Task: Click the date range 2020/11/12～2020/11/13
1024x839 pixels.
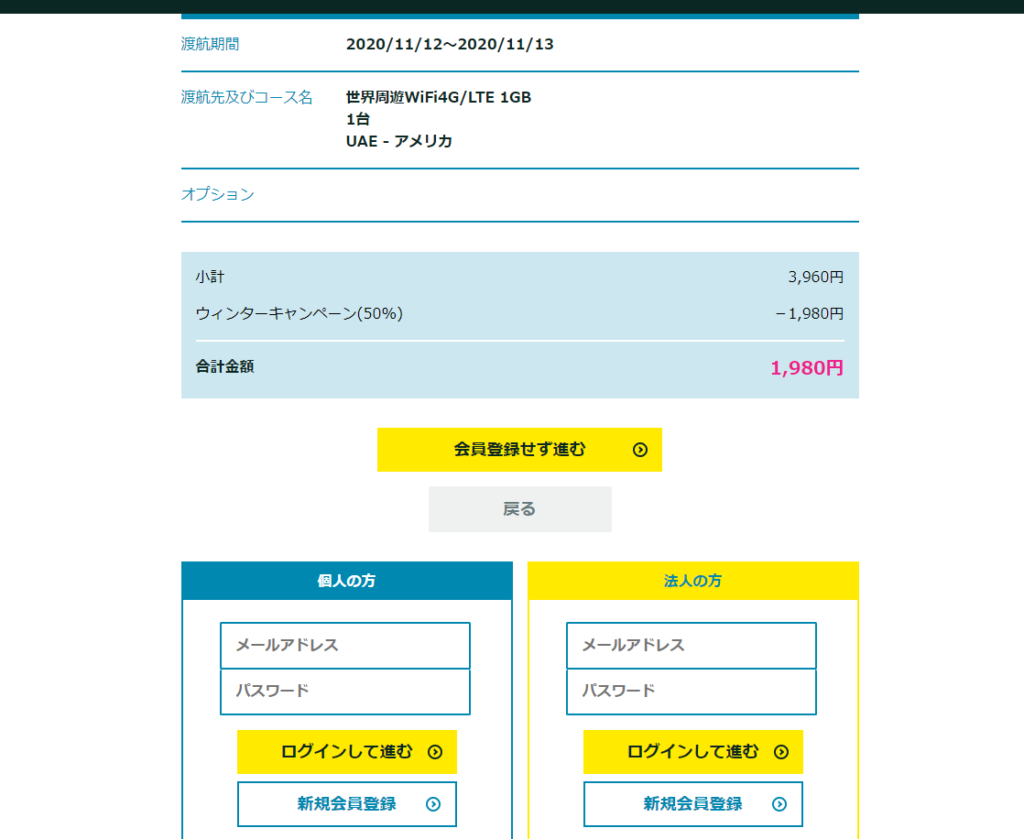Action: (450, 44)
